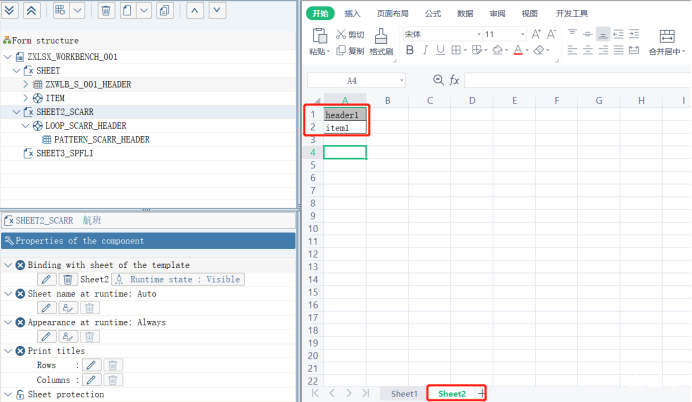Open the 公式 ribbon tab

pos(433,14)
